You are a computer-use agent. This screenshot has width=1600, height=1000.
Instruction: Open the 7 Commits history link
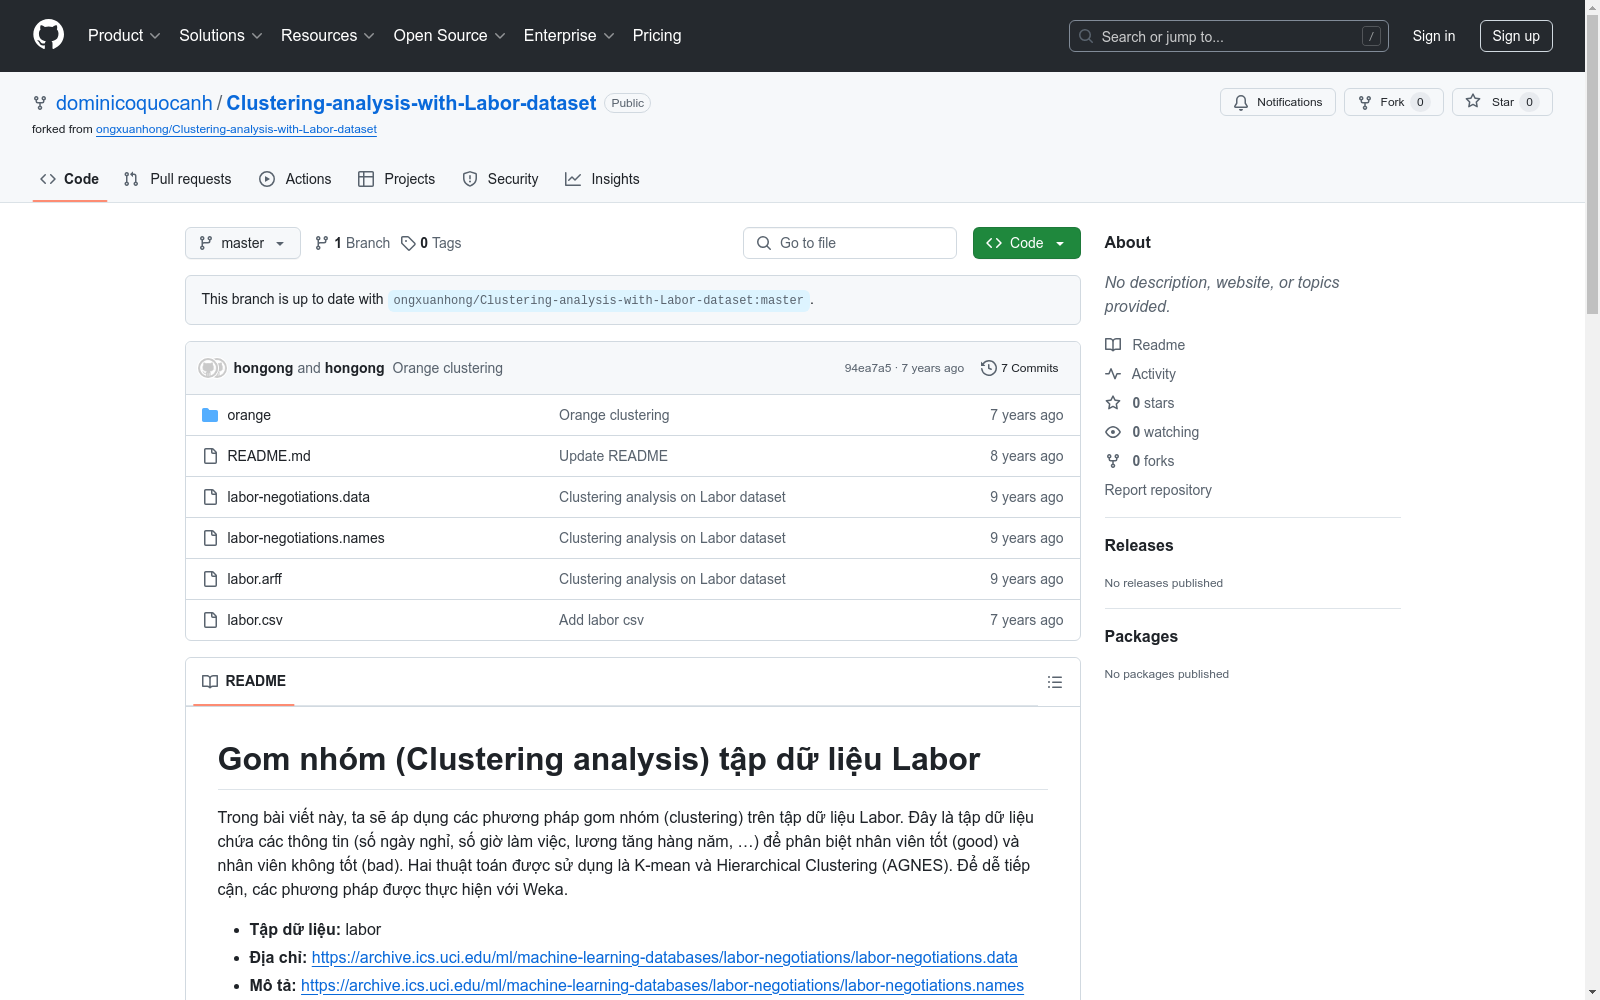click(1020, 368)
